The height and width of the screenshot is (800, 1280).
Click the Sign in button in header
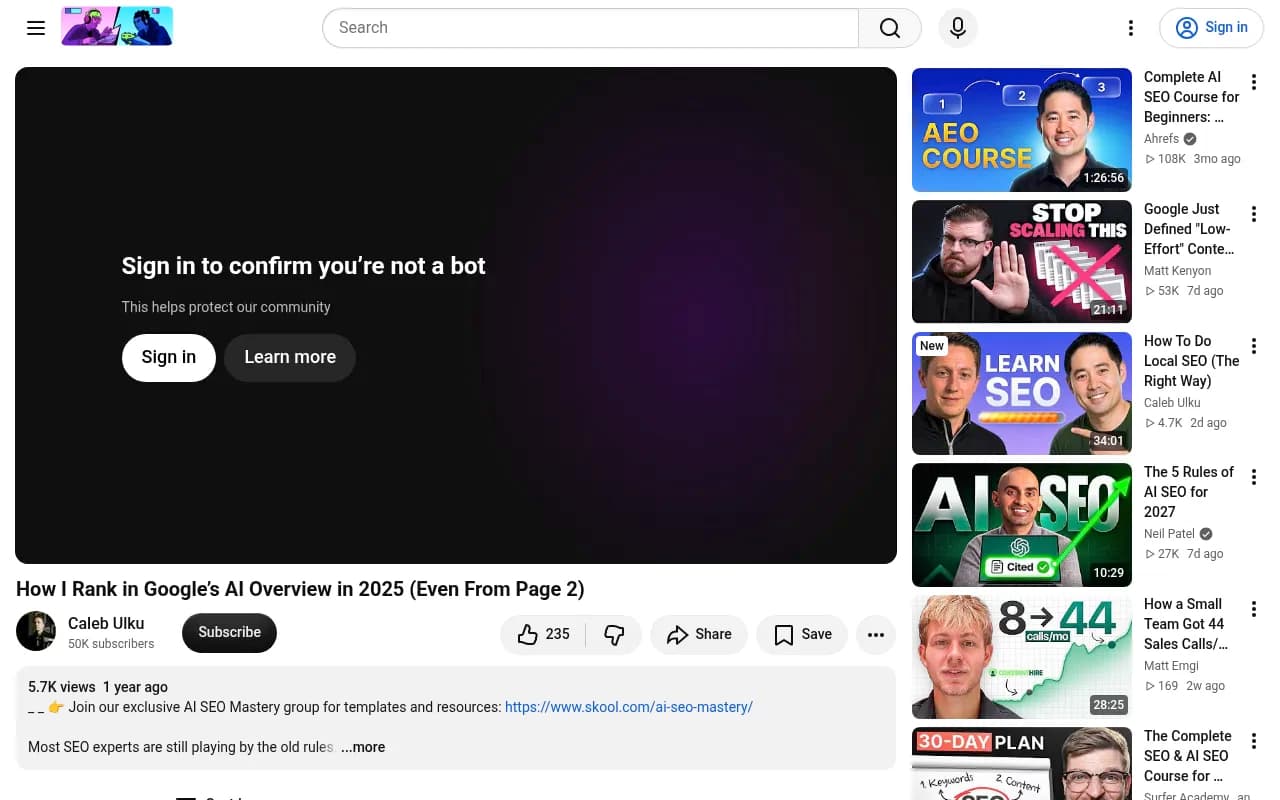1211,28
